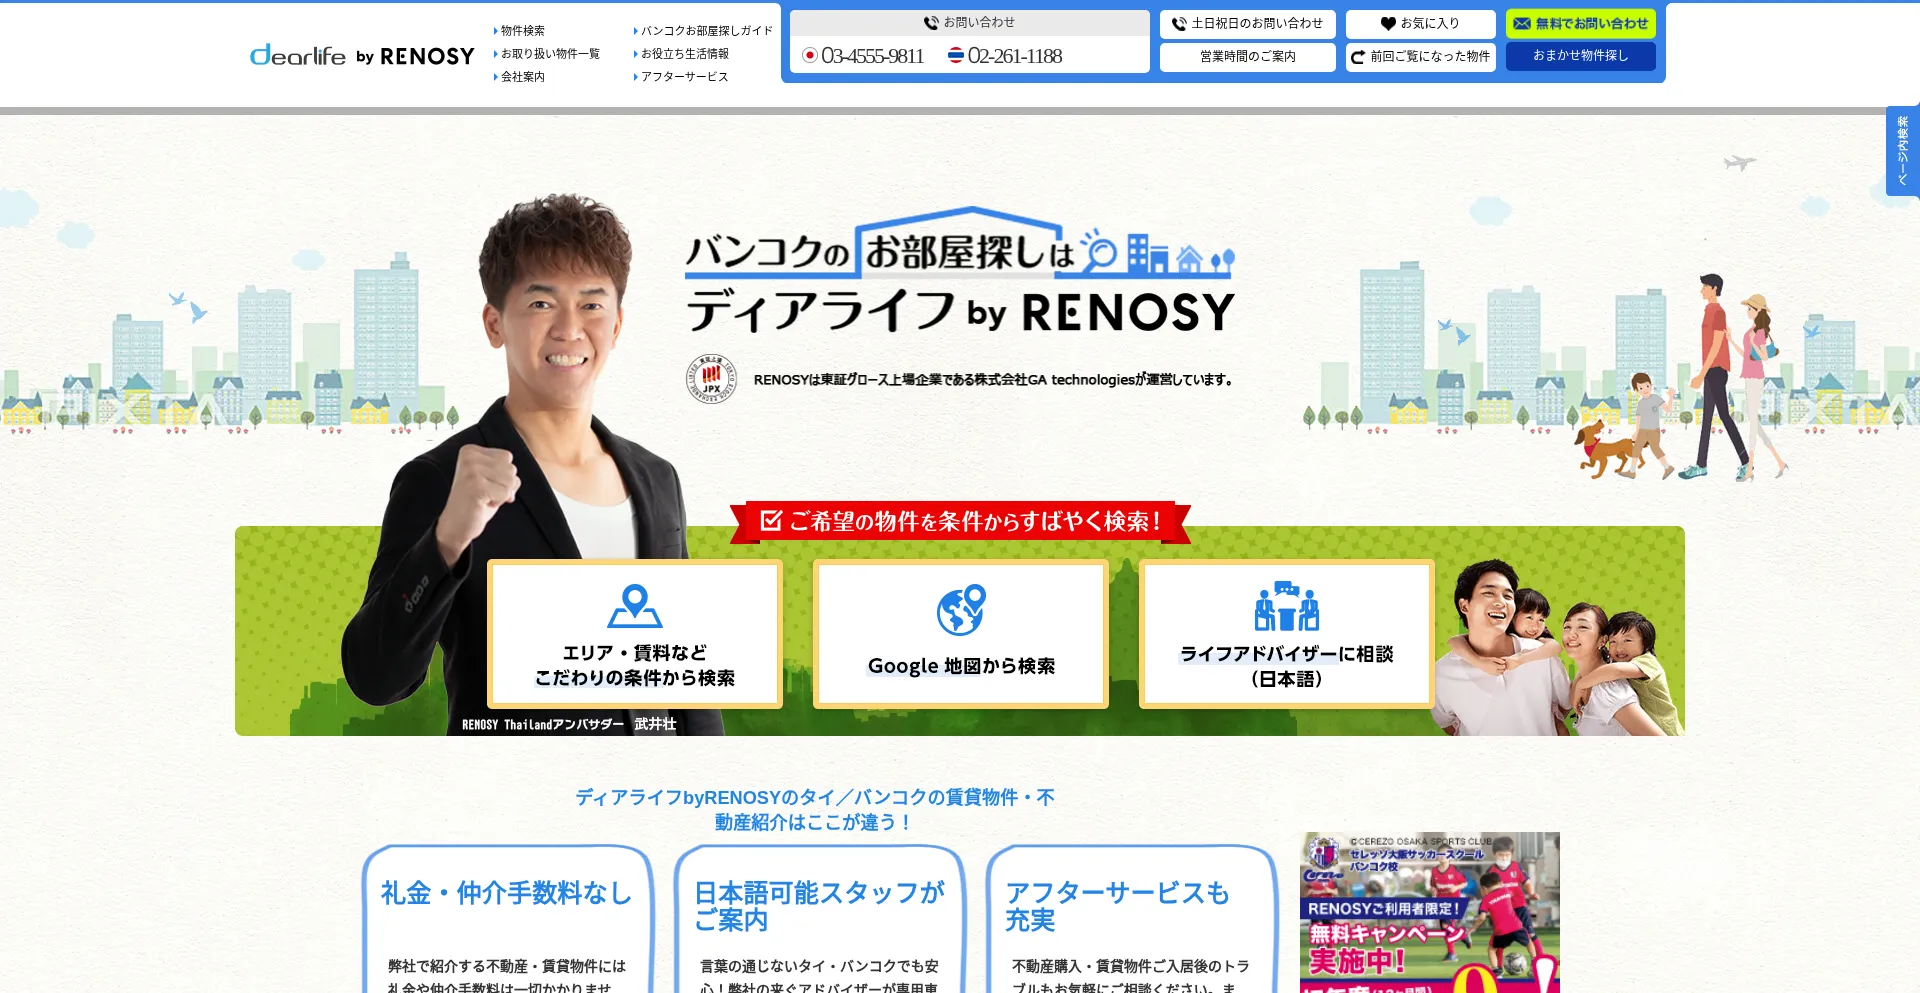Open the Cerezo Osaka soccer campaign banner
Screen dimensions: 1920x993
(x=1429, y=912)
